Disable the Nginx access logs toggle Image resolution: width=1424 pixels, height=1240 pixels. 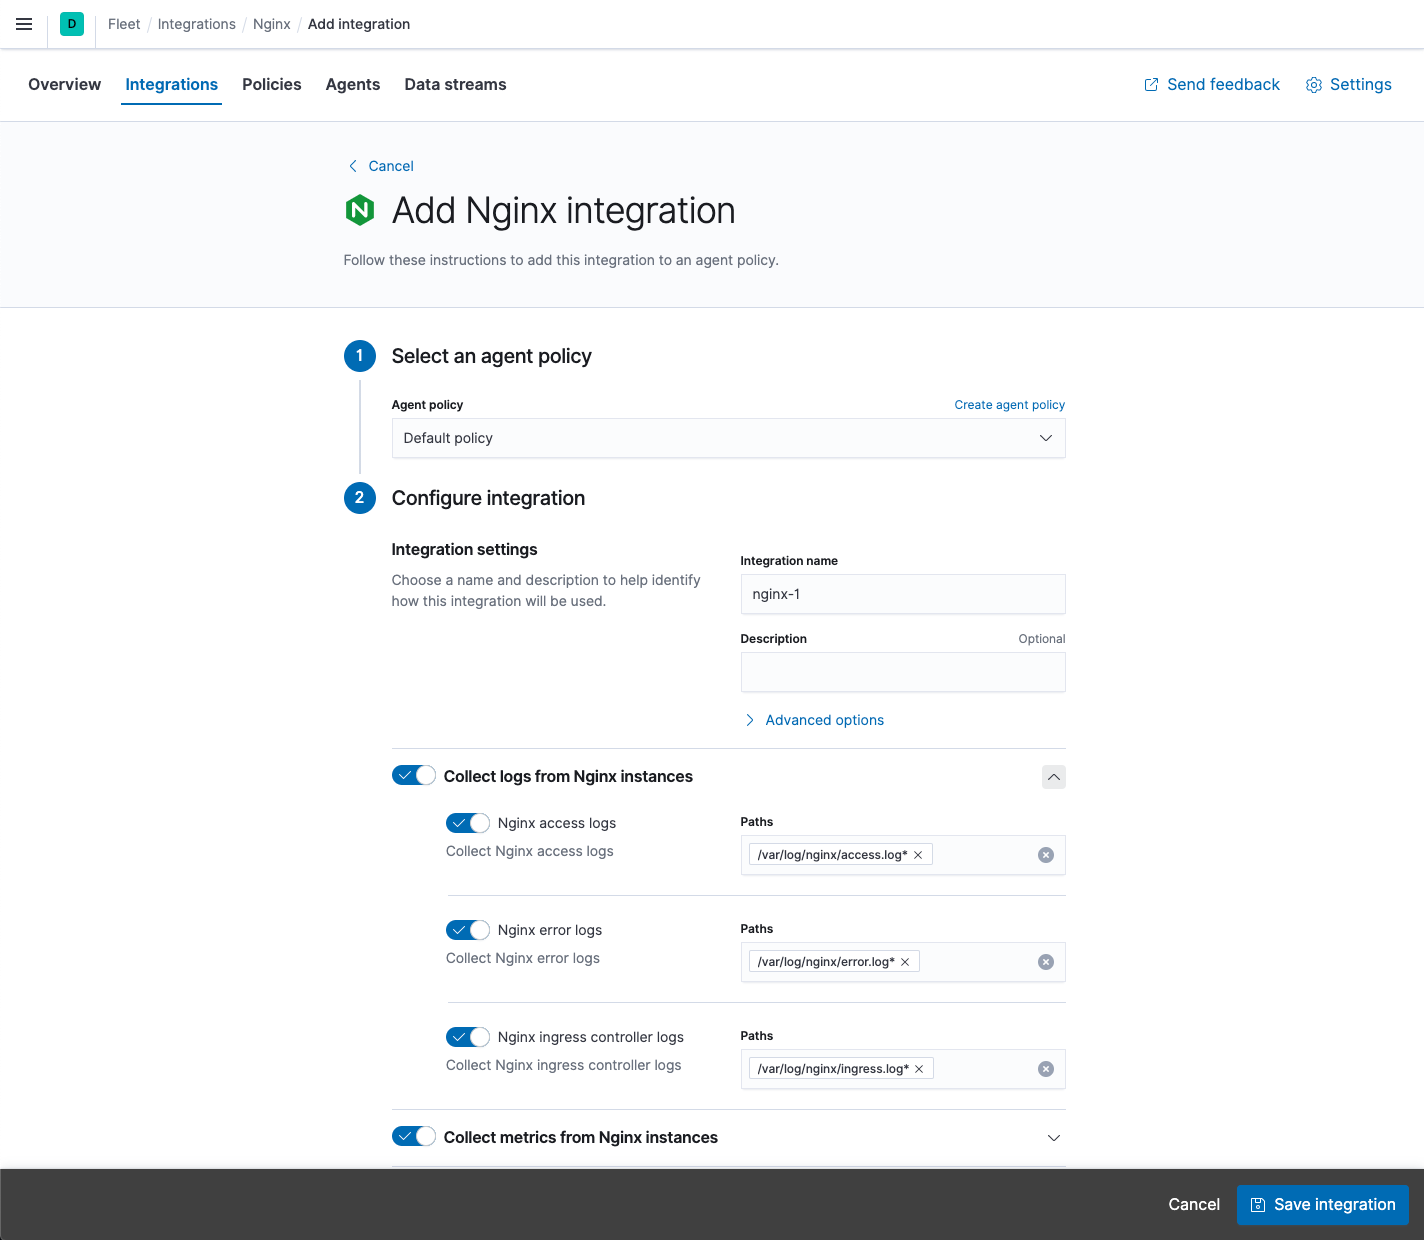[x=467, y=822]
